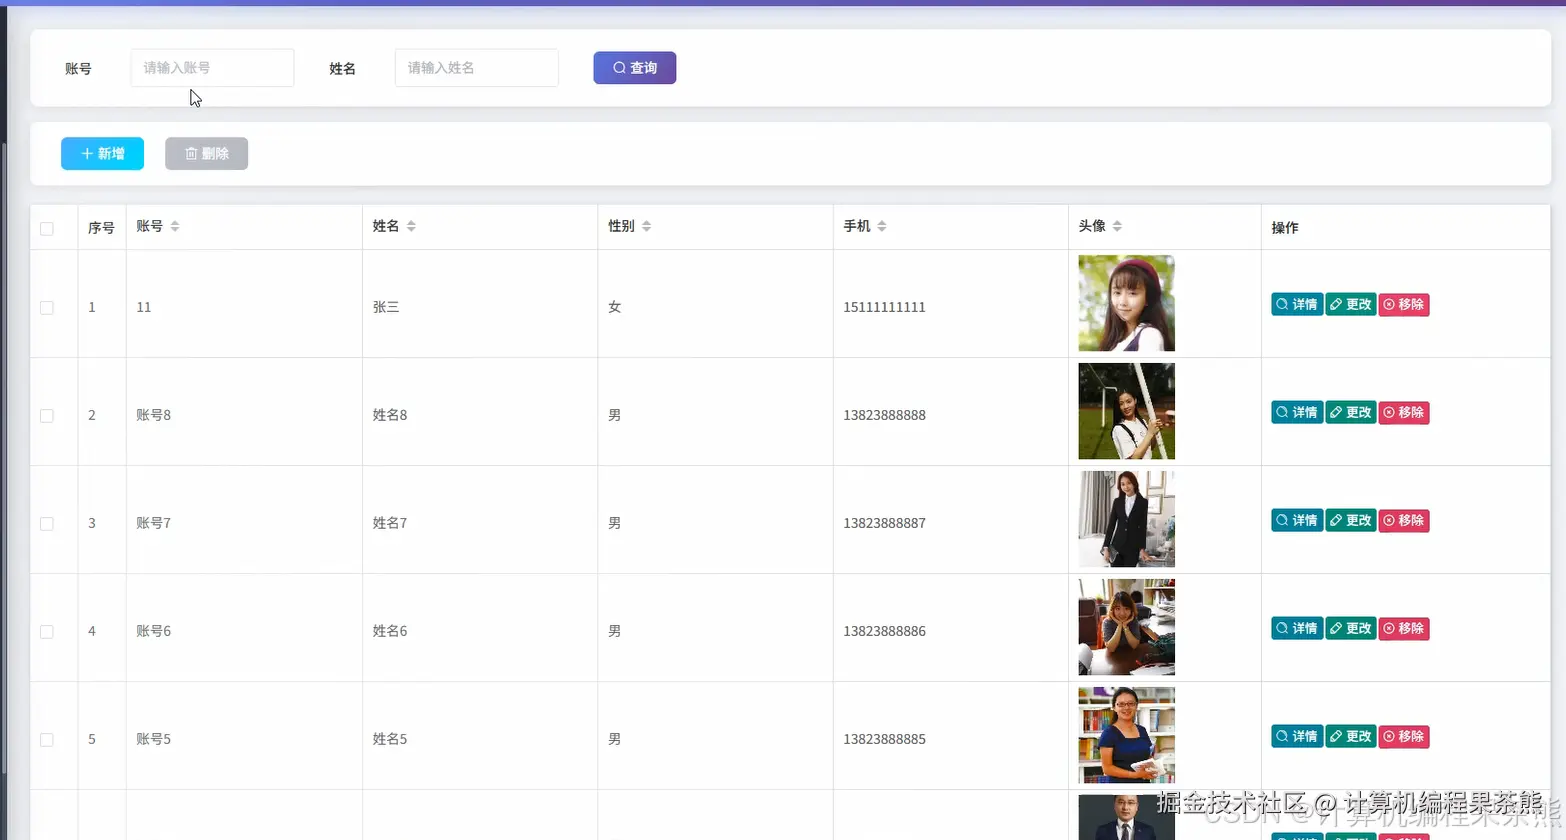Tick the select-all checkbox in table header
Viewport: 1566px width, 840px height.
(x=47, y=229)
